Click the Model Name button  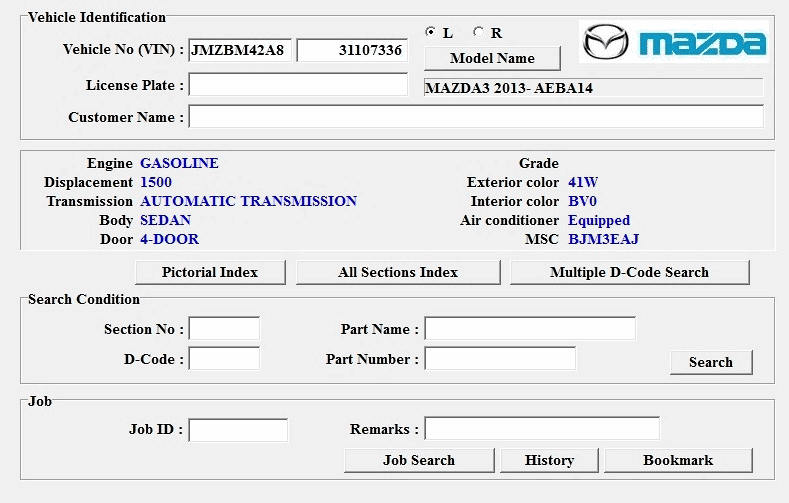[x=492, y=58]
